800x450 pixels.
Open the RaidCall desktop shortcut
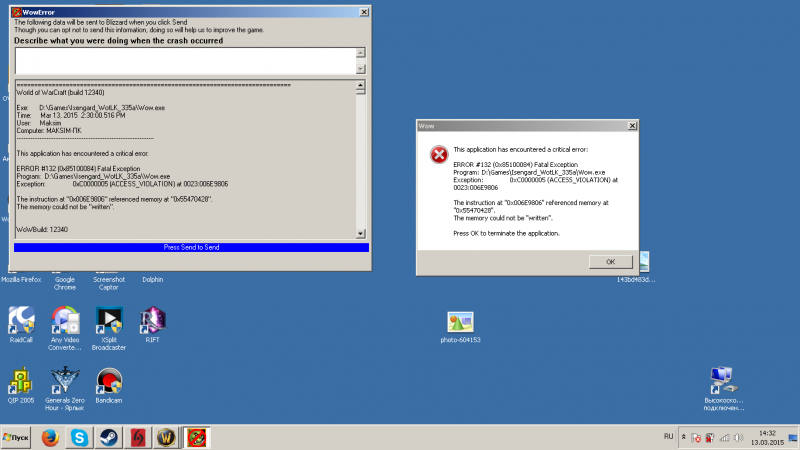click(x=21, y=320)
